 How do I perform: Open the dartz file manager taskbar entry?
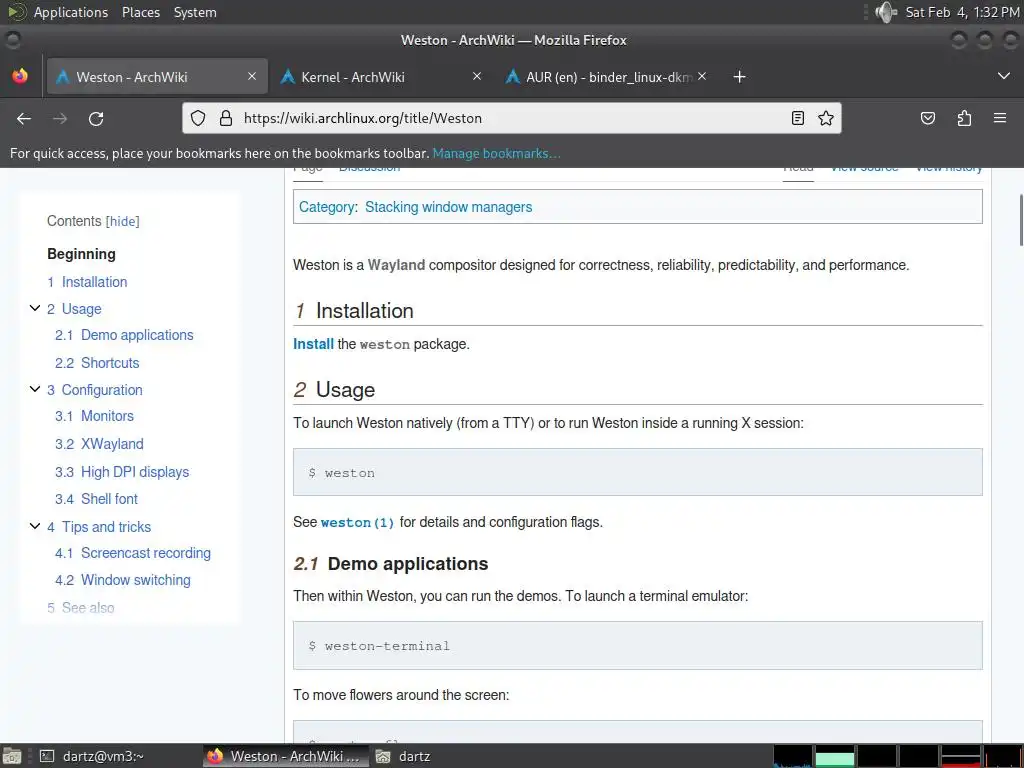pyautogui.click(x=403, y=756)
